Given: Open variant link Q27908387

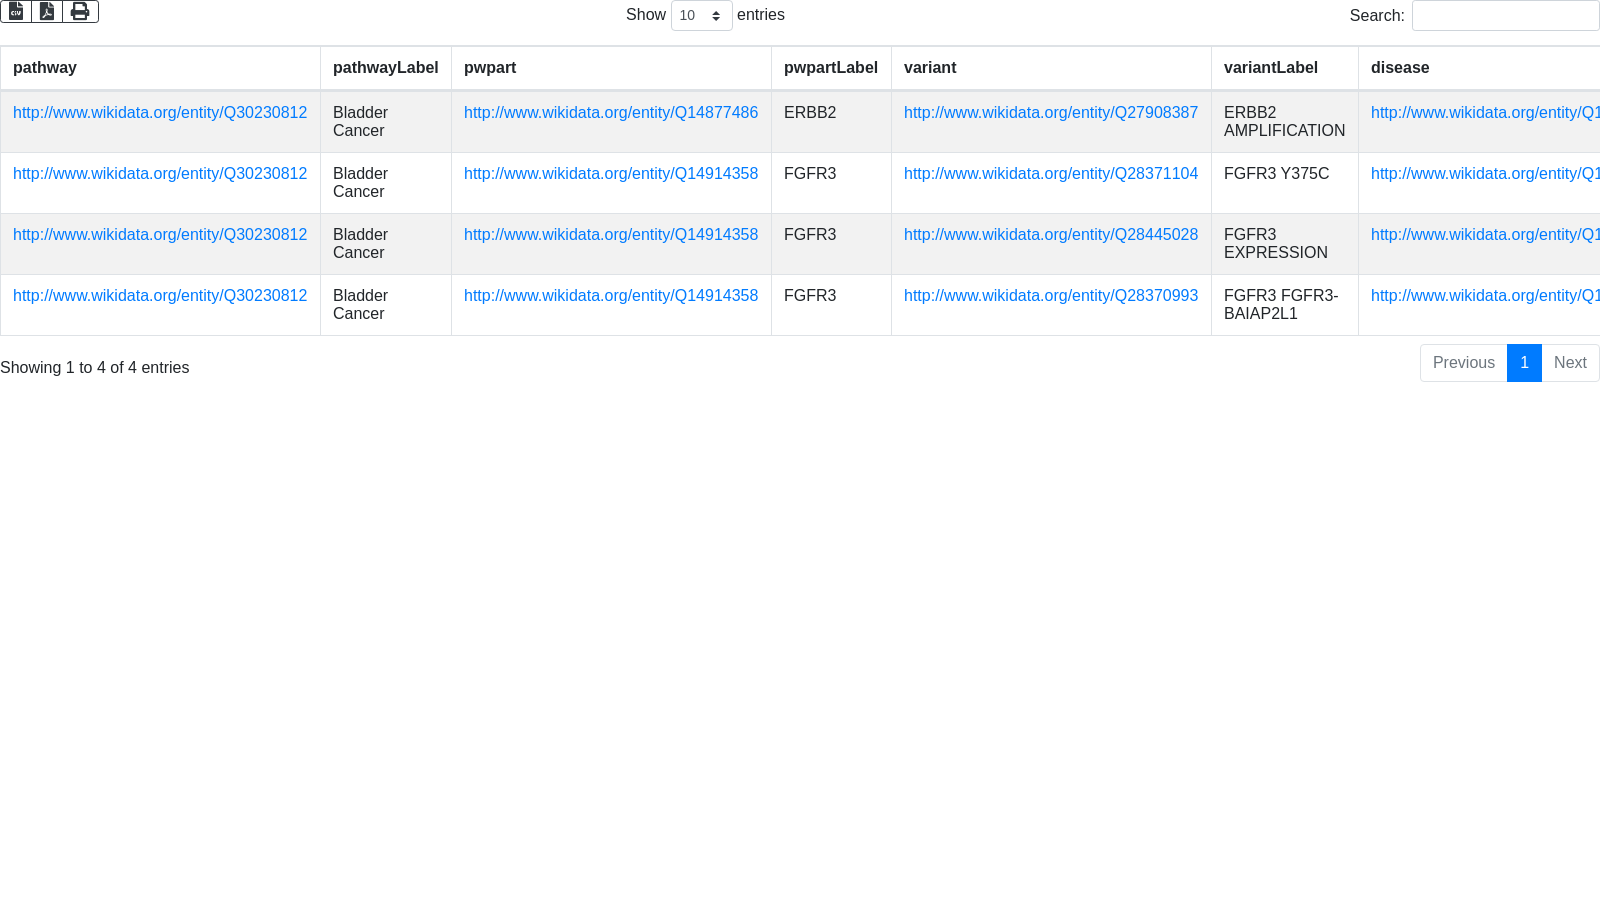Looking at the screenshot, I should coord(1050,113).
